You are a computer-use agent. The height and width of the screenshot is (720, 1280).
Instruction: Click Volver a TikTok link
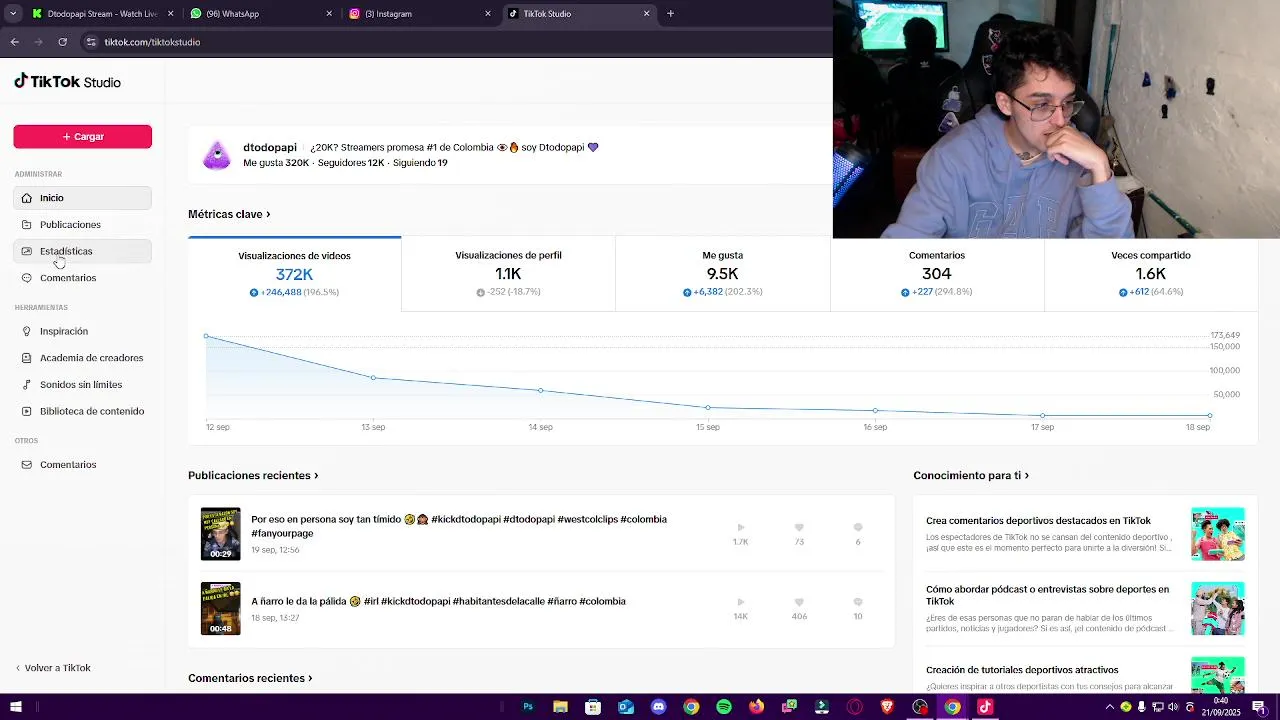tap(52, 668)
